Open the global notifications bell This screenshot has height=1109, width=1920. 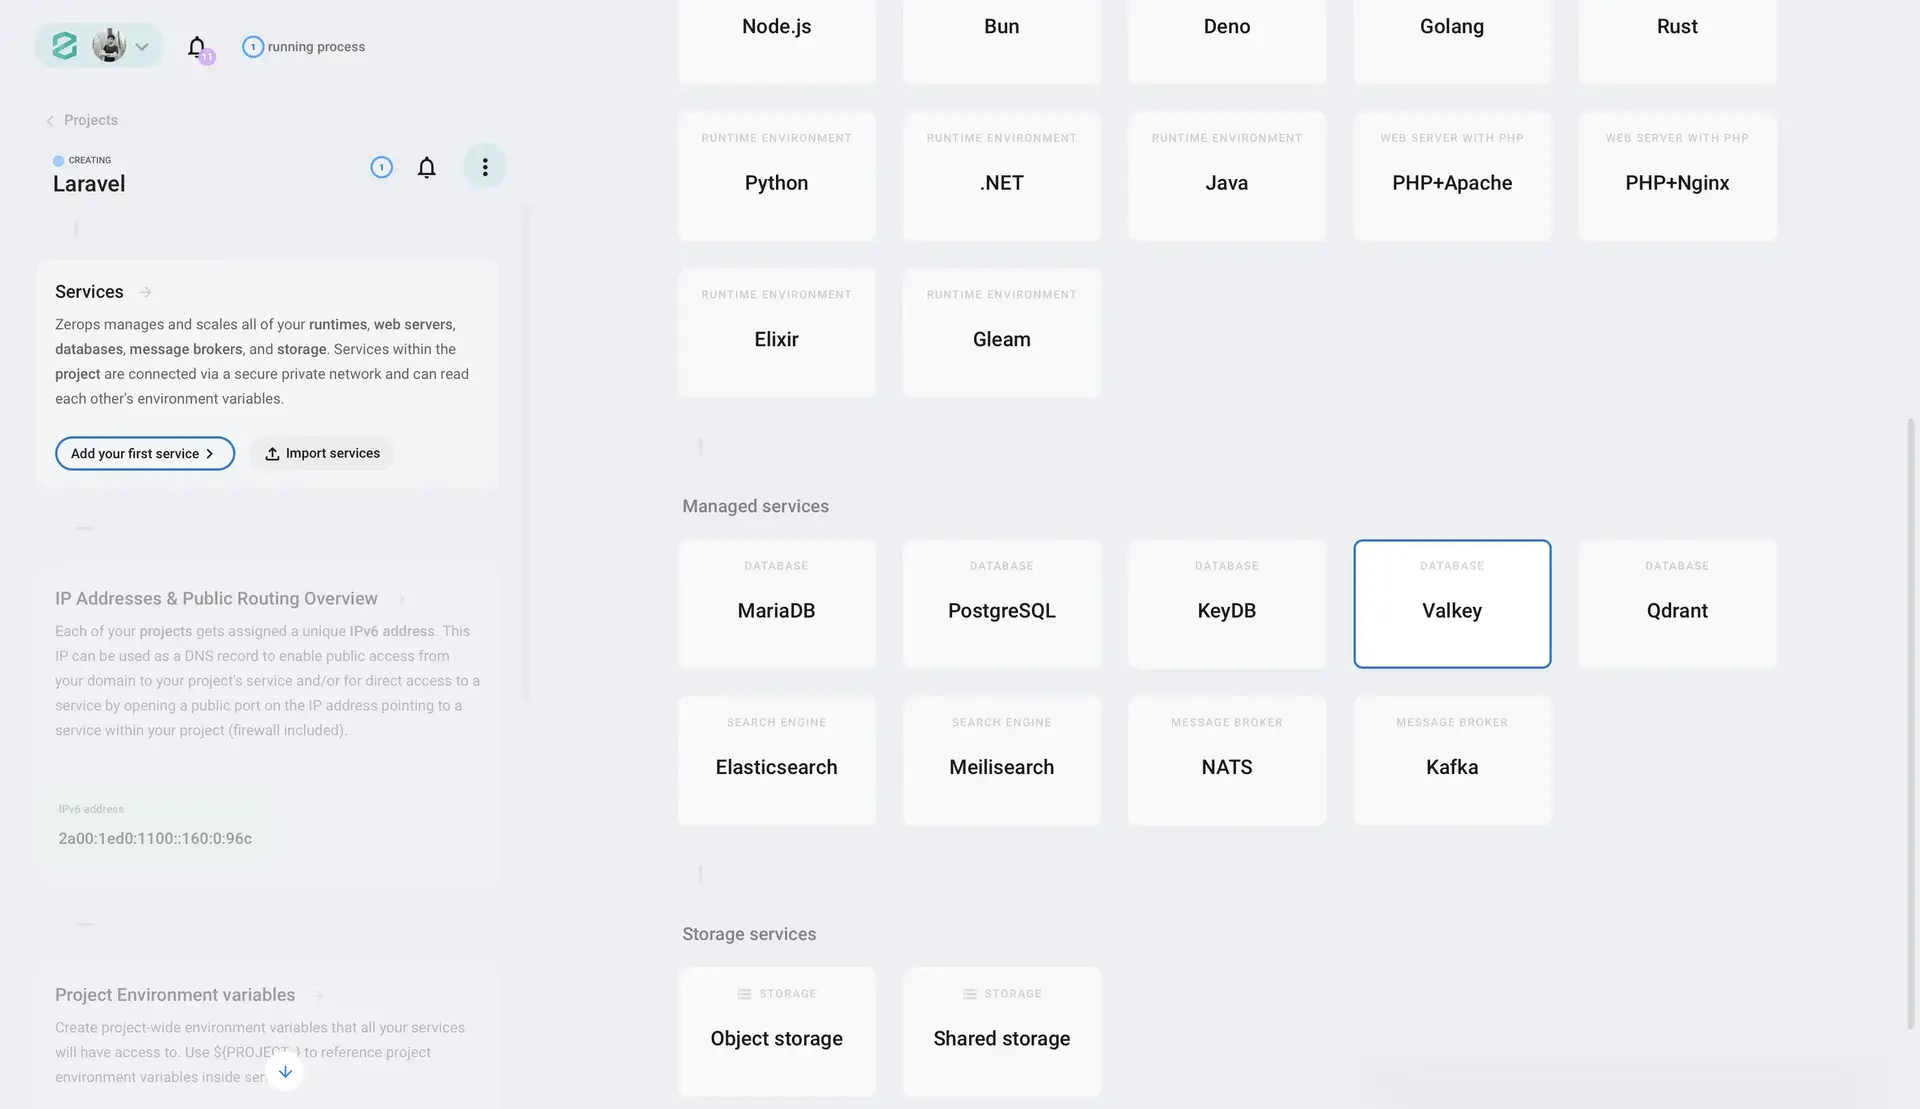pyautogui.click(x=197, y=47)
